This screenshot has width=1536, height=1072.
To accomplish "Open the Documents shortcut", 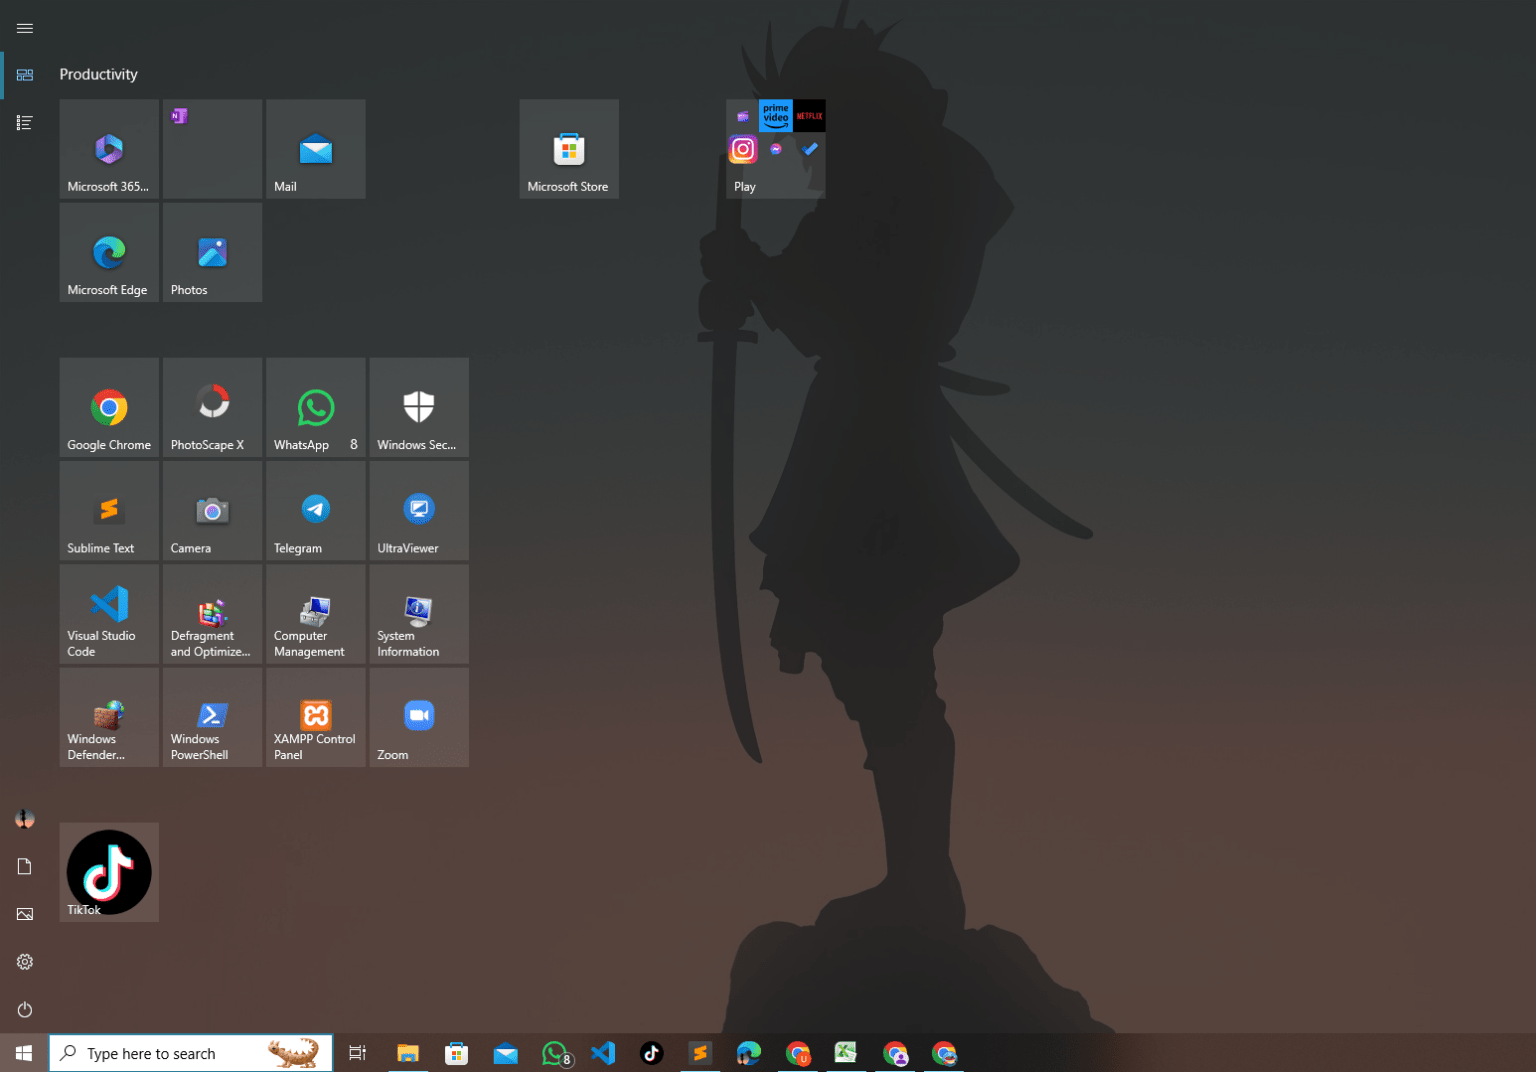I will [x=24, y=866].
